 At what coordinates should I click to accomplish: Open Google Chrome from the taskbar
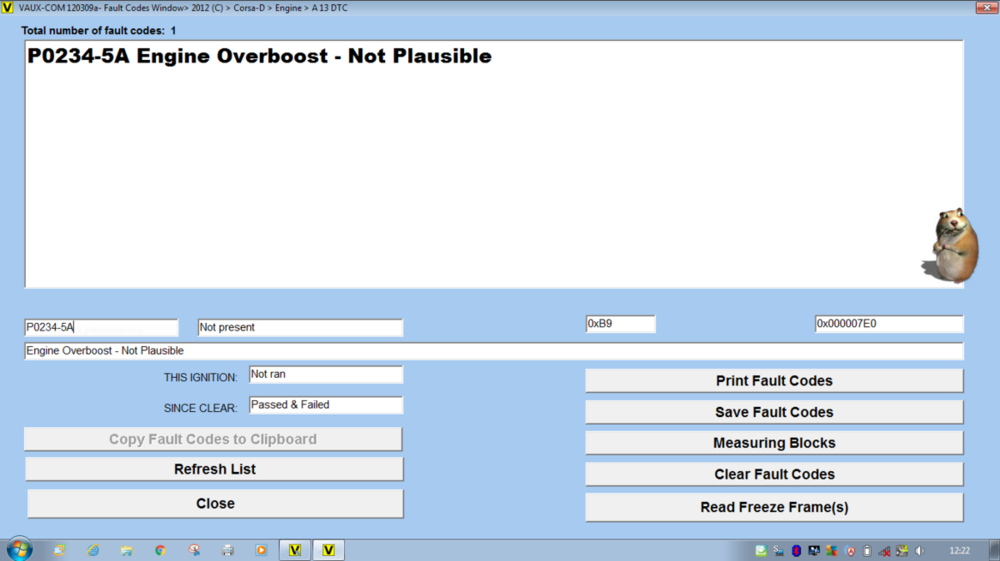[x=160, y=550]
